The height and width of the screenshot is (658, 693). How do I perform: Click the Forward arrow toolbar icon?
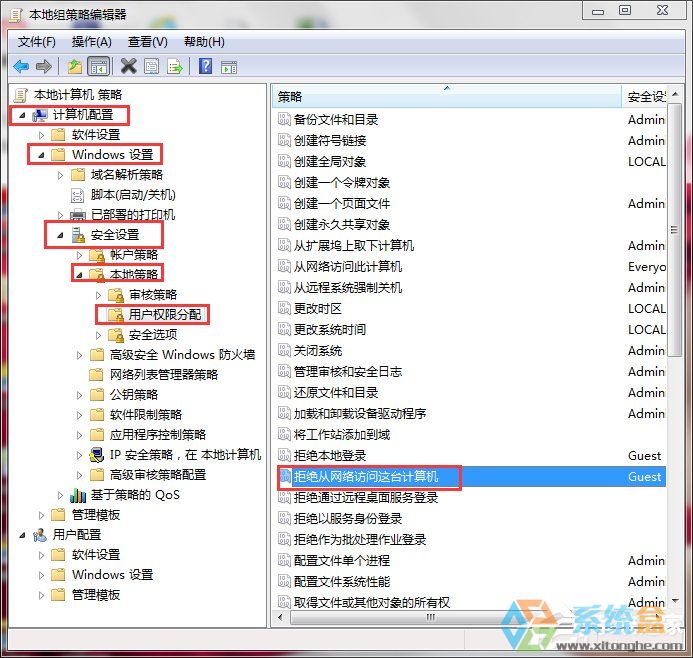(x=44, y=67)
